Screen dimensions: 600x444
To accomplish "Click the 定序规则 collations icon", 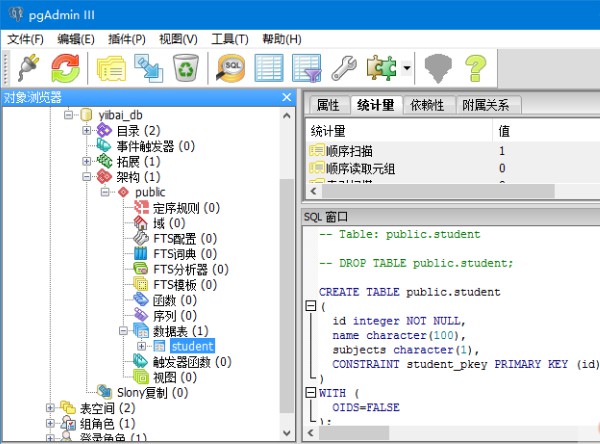I will pyautogui.click(x=141, y=207).
